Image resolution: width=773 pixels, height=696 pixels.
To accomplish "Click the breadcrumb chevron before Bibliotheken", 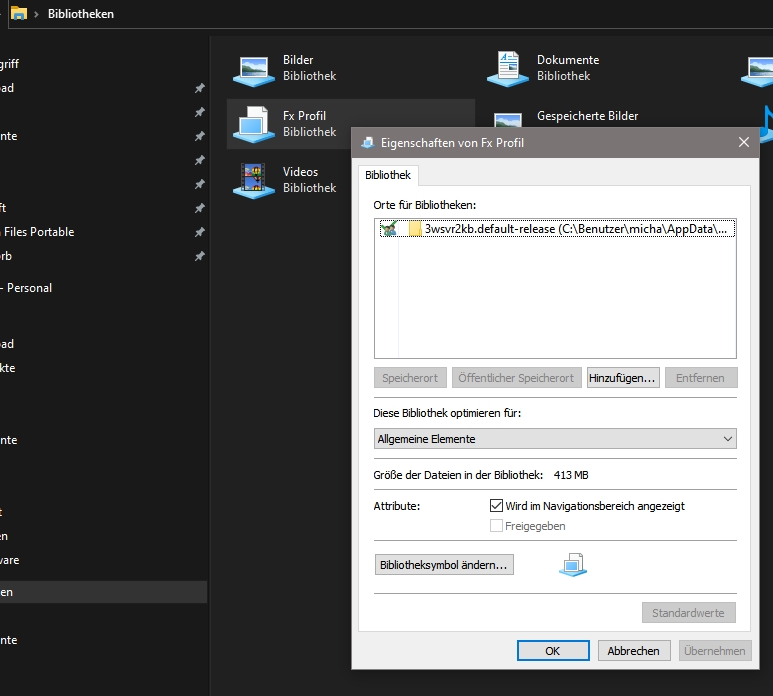I will 37,14.
